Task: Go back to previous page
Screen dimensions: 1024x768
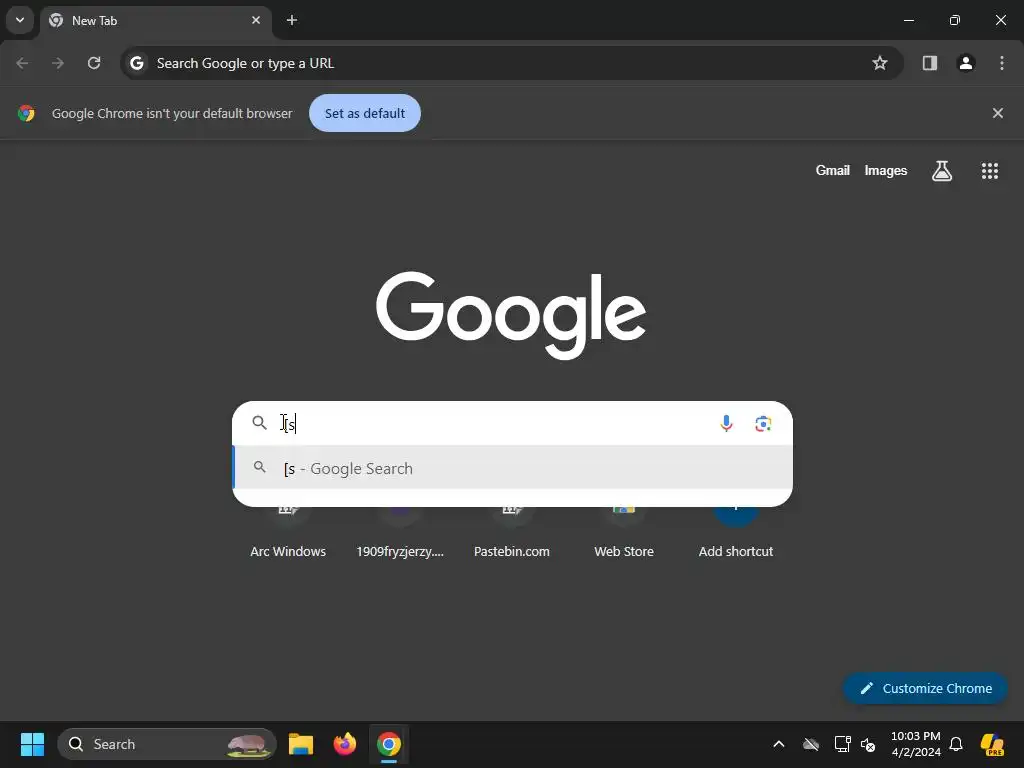Action: point(22,63)
